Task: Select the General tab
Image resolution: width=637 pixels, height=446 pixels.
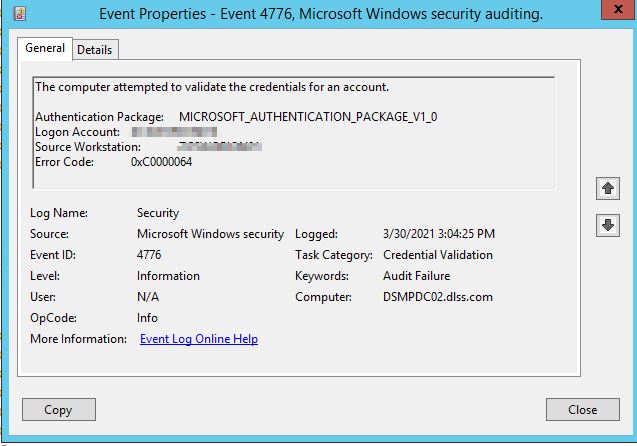Action: (45, 48)
